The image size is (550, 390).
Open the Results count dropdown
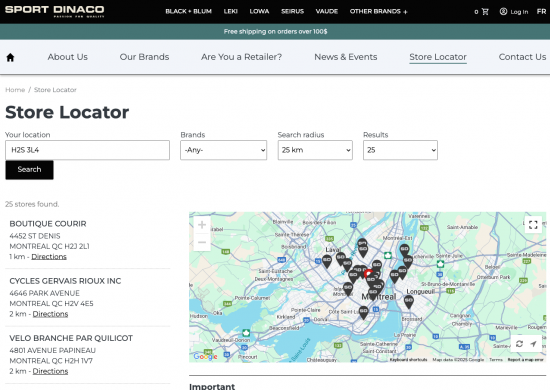(400, 150)
